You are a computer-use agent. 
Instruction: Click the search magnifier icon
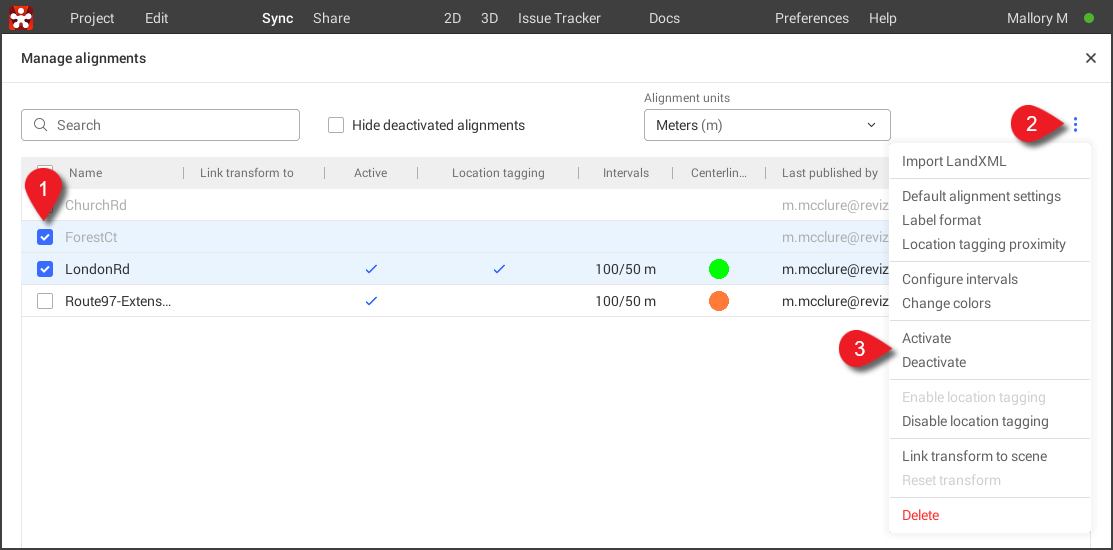(41, 125)
